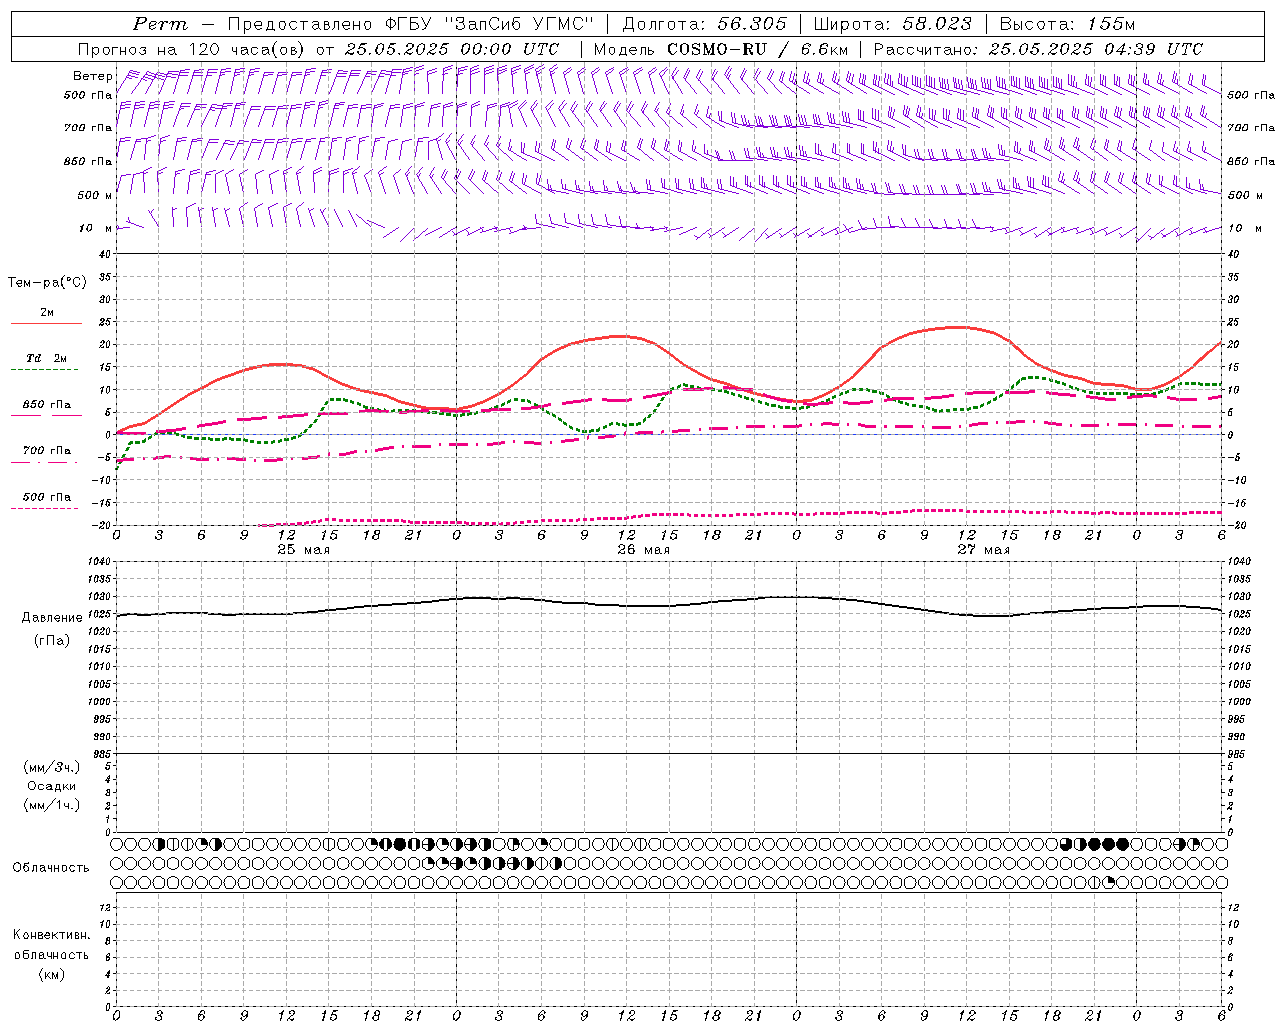Click the "Широта: 58.023" latitude value

[x=892, y=24]
